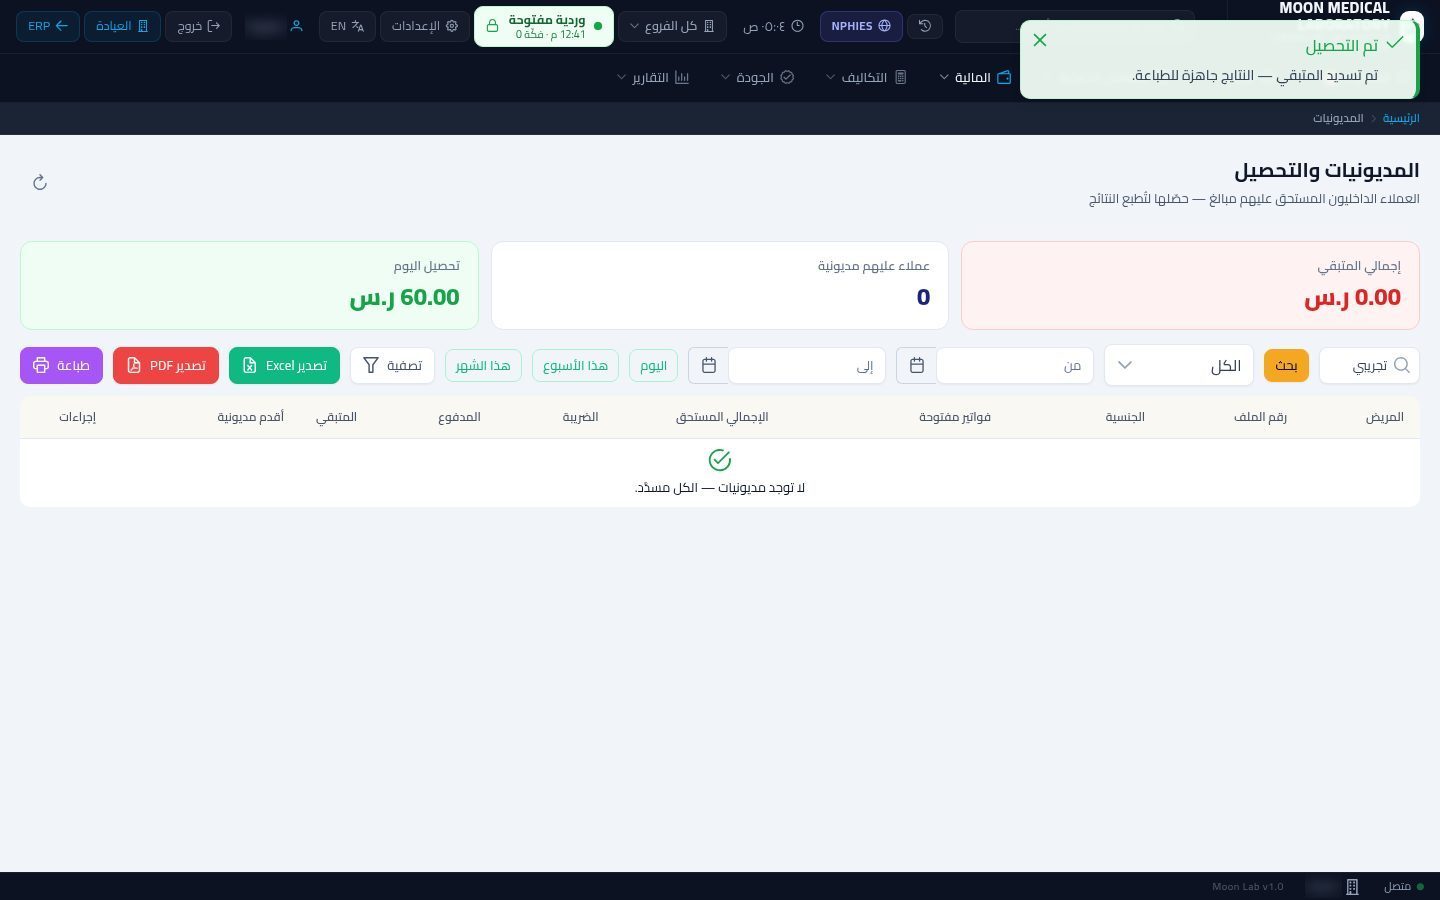Click the patient search field
This screenshot has width=1440, height=900.
click(x=1369, y=366)
